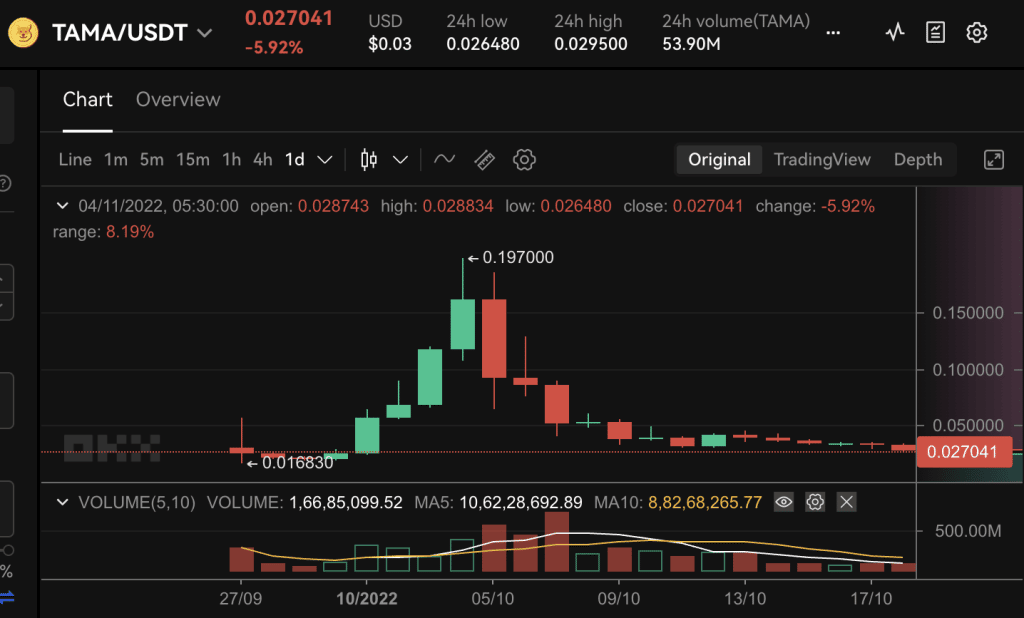Image resolution: width=1024 pixels, height=618 pixels.
Task: Click the TAMA coin logo icon
Action: [23, 33]
